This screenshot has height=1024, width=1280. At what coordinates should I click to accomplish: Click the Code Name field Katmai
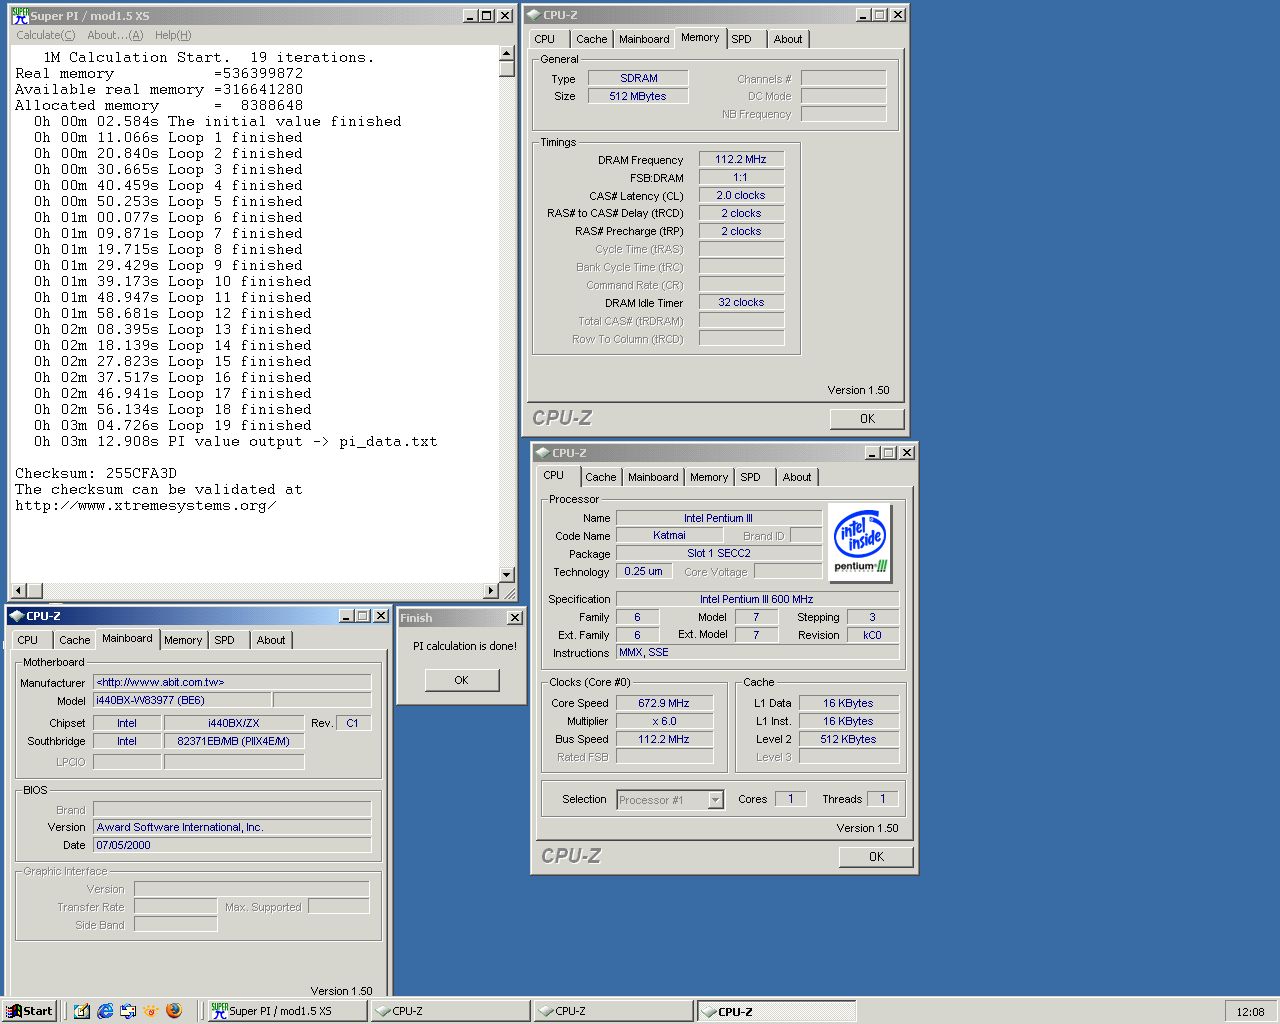pyautogui.click(x=669, y=535)
